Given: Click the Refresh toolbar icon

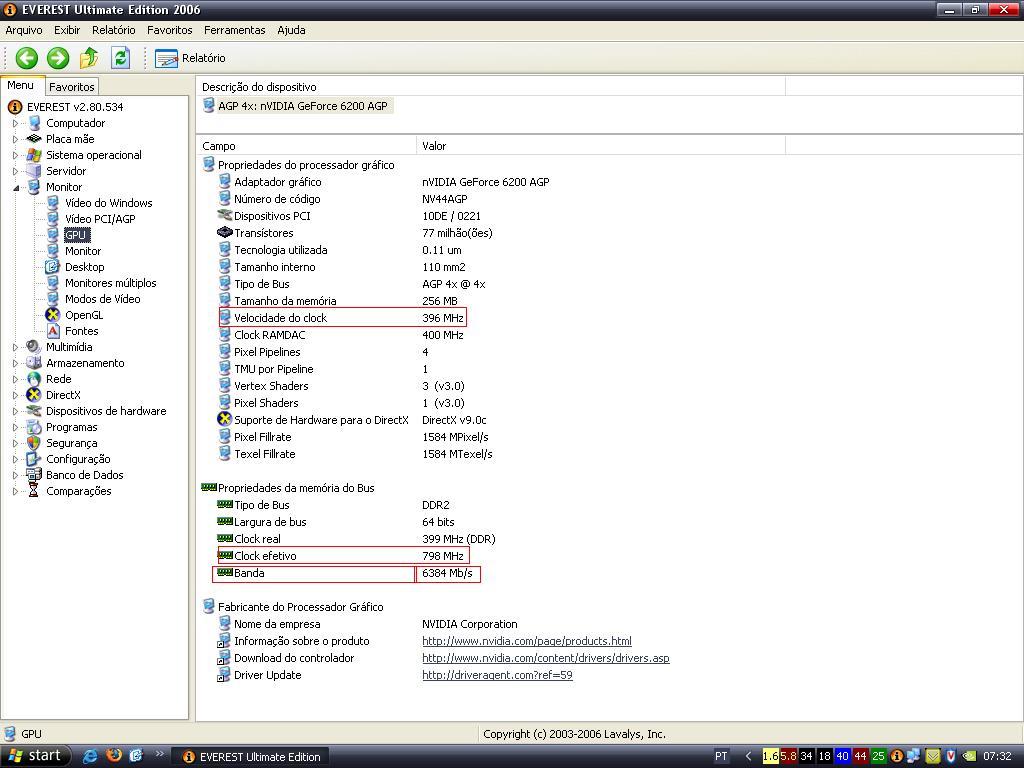Looking at the screenshot, I should (120, 58).
